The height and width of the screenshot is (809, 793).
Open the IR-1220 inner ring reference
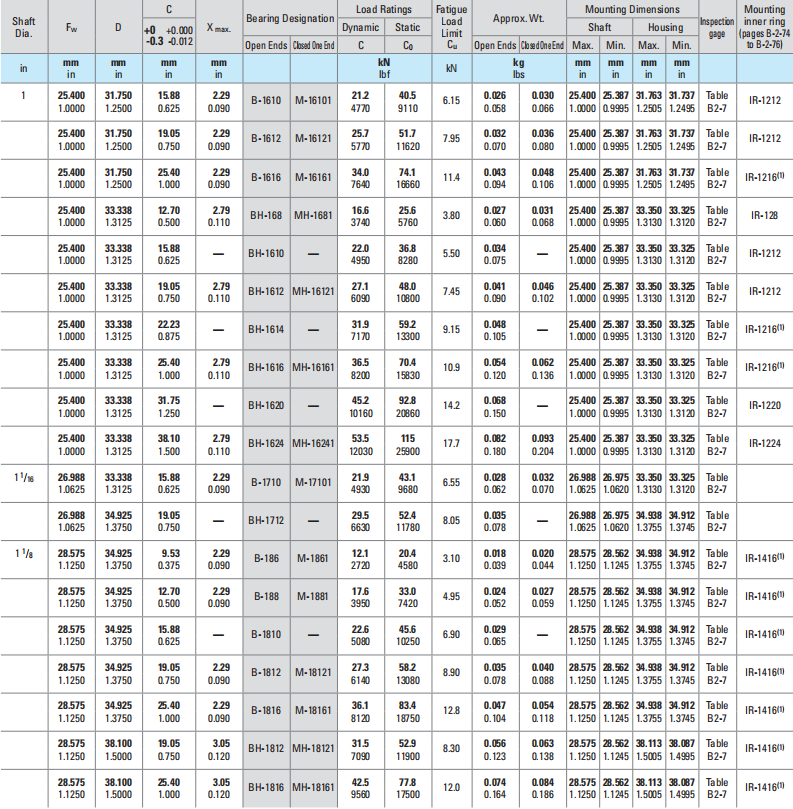point(764,405)
